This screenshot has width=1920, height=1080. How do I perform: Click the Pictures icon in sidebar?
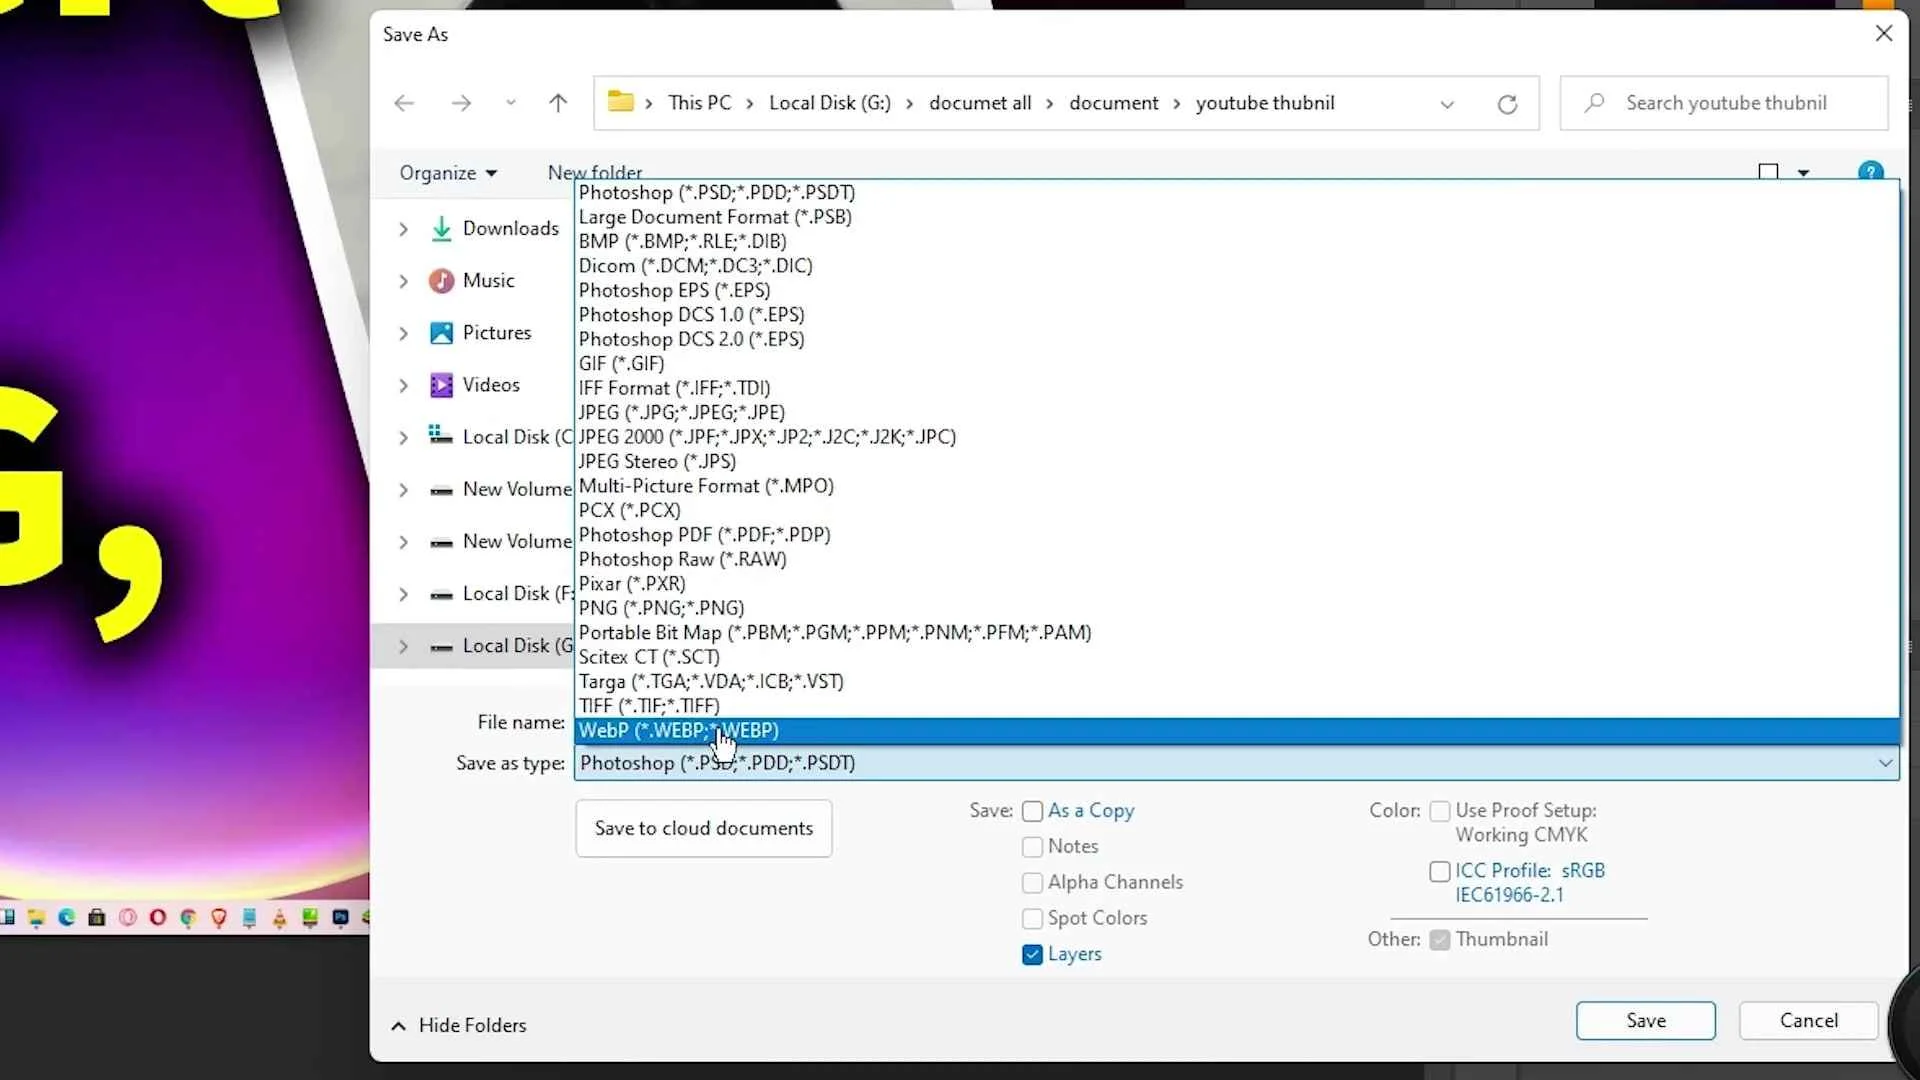point(441,333)
